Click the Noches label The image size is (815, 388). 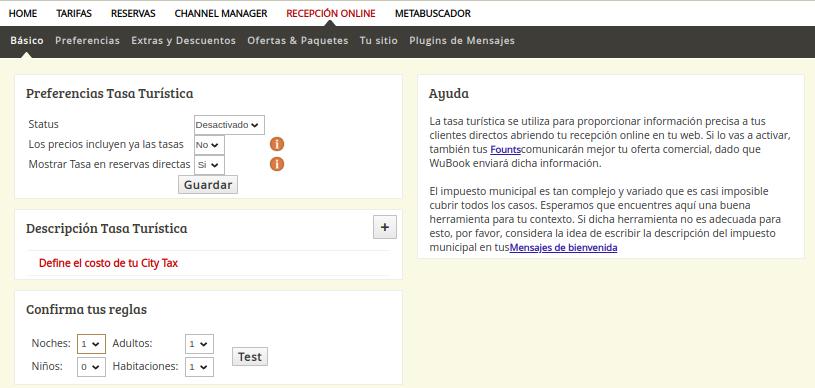(x=51, y=343)
